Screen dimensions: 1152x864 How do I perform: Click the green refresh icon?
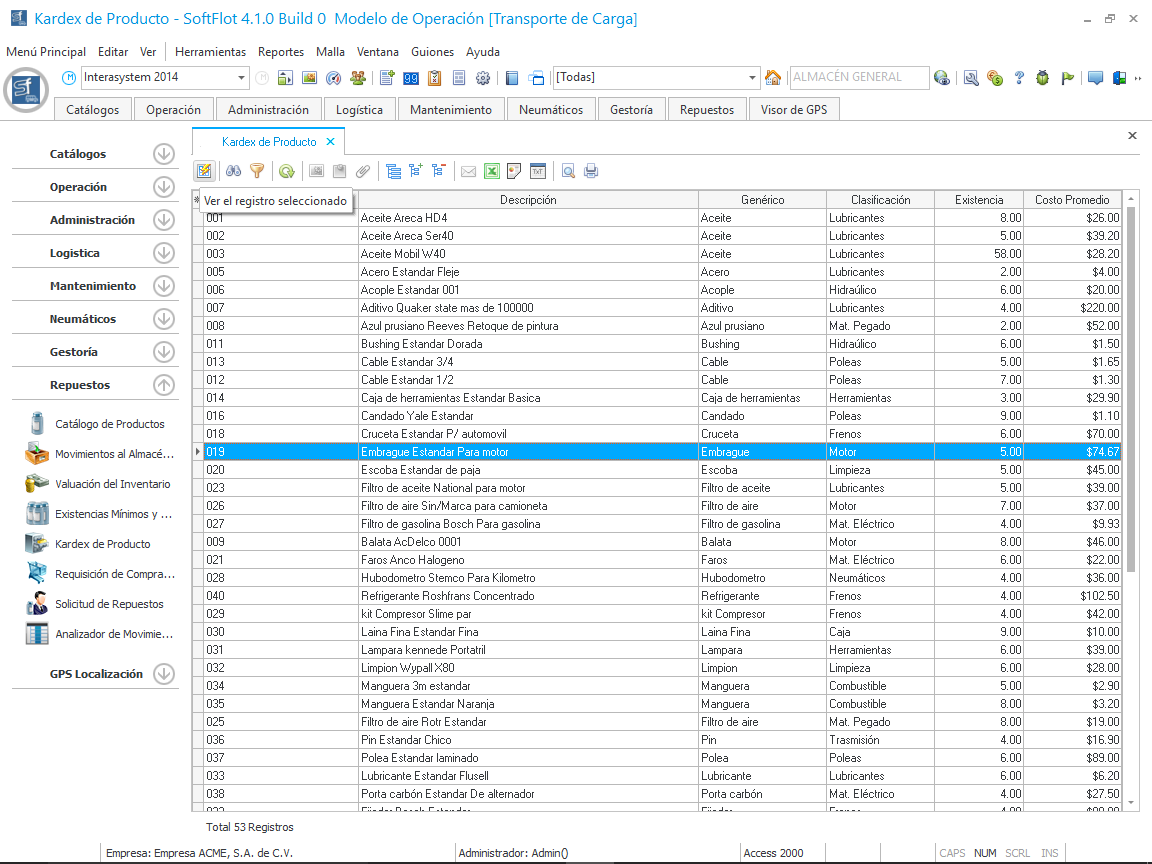[286, 171]
